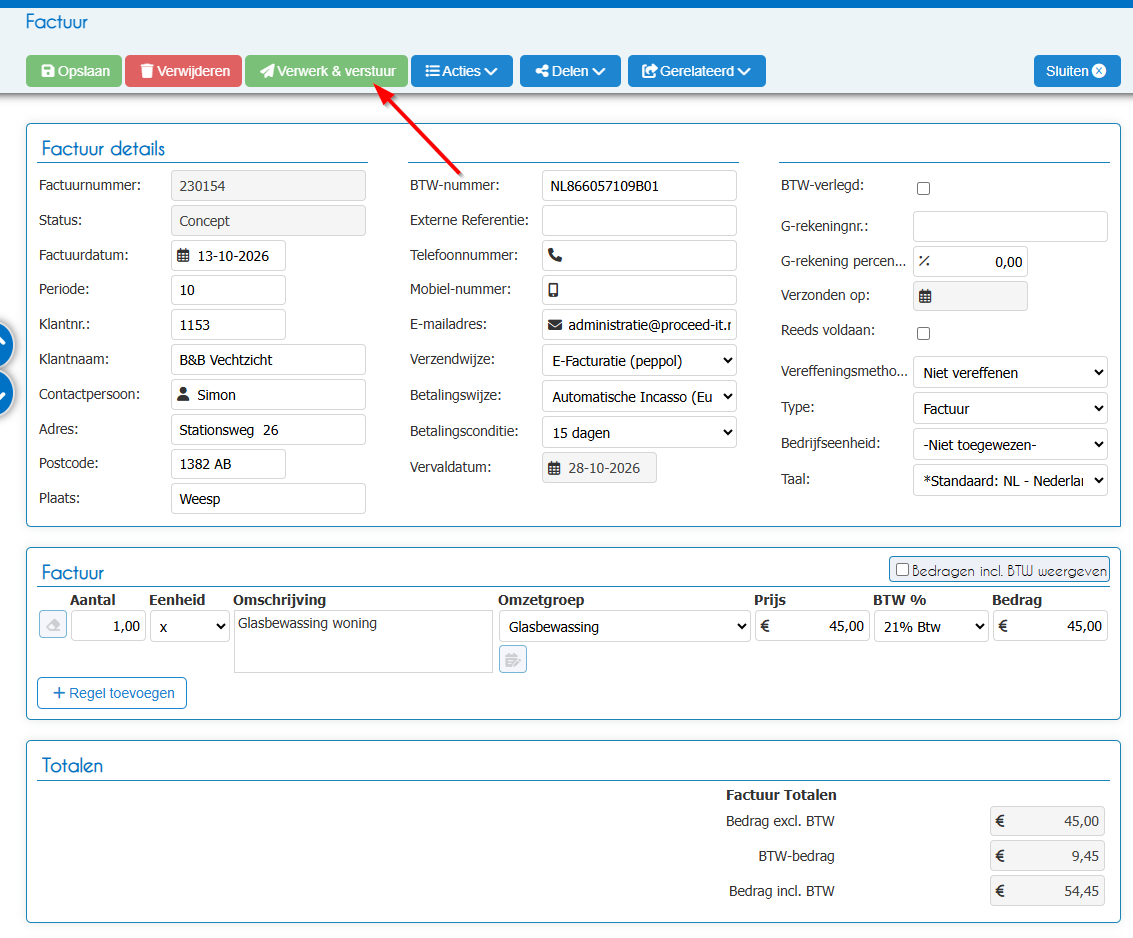The image size is (1133, 938).
Task: Click the Verzonden op calendar icon
Action: pyautogui.click(x=925, y=296)
